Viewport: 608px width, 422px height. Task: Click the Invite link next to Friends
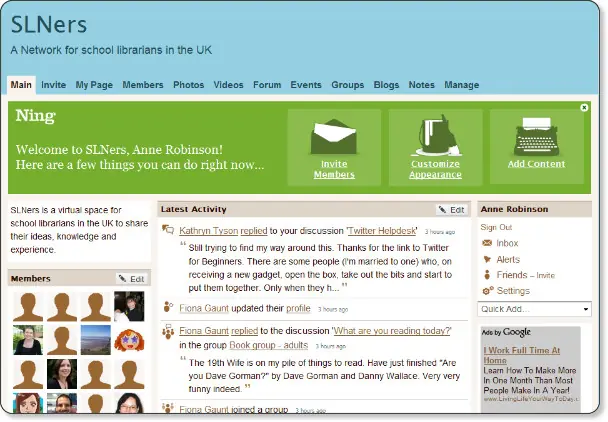(x=546, y=275)
